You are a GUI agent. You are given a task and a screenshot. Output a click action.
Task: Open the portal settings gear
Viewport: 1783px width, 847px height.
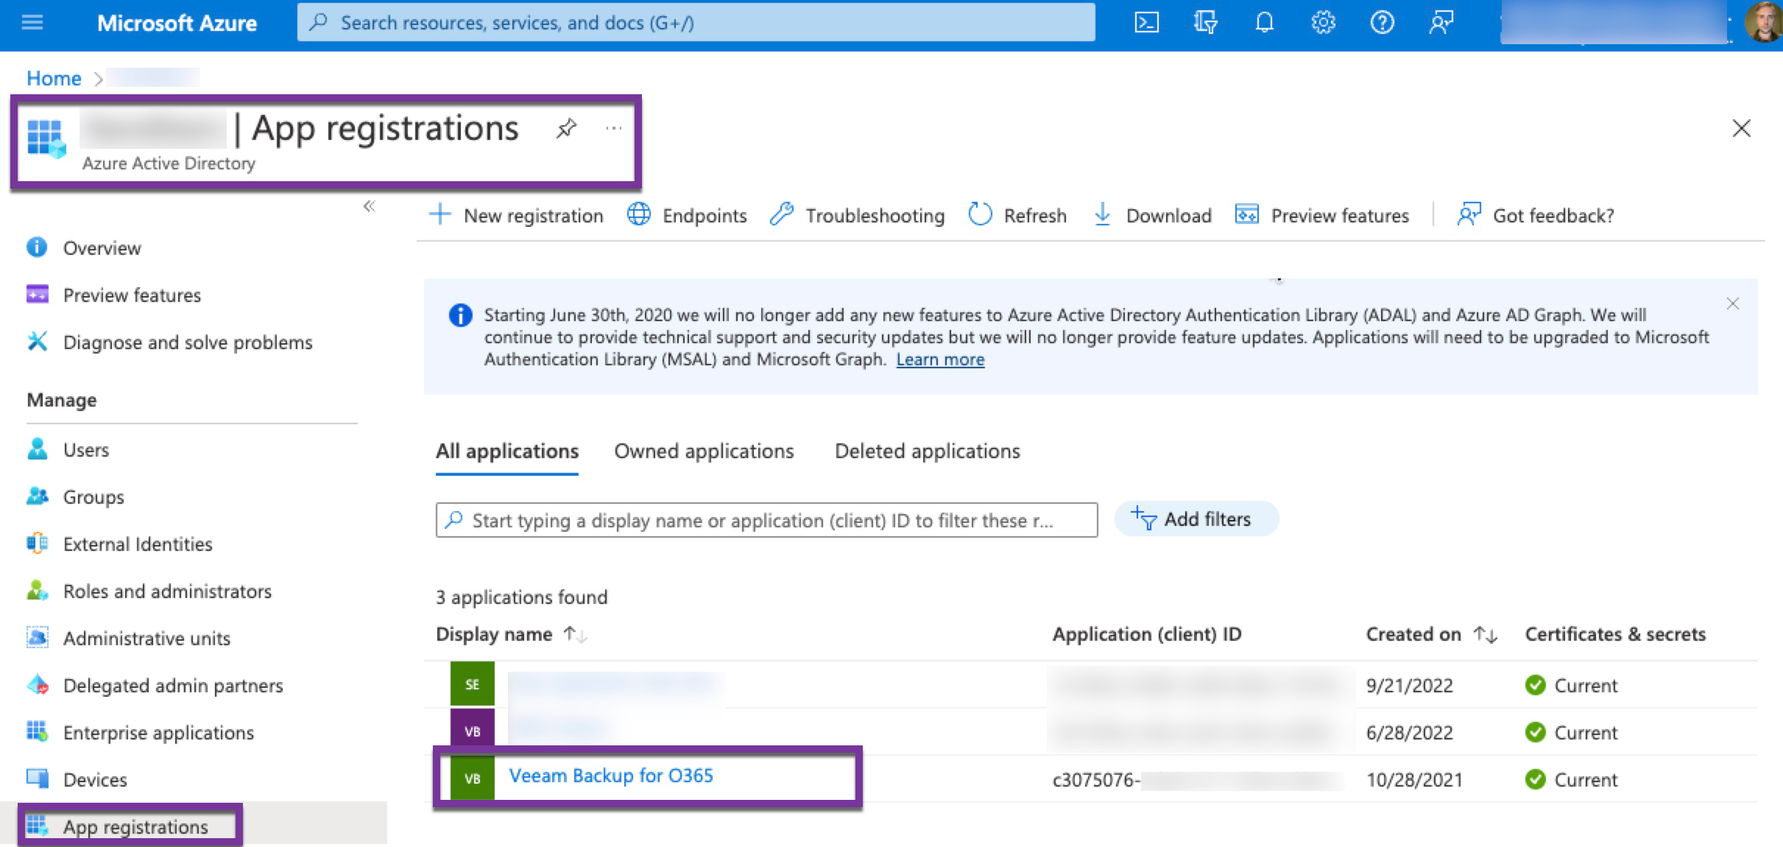1323,22
